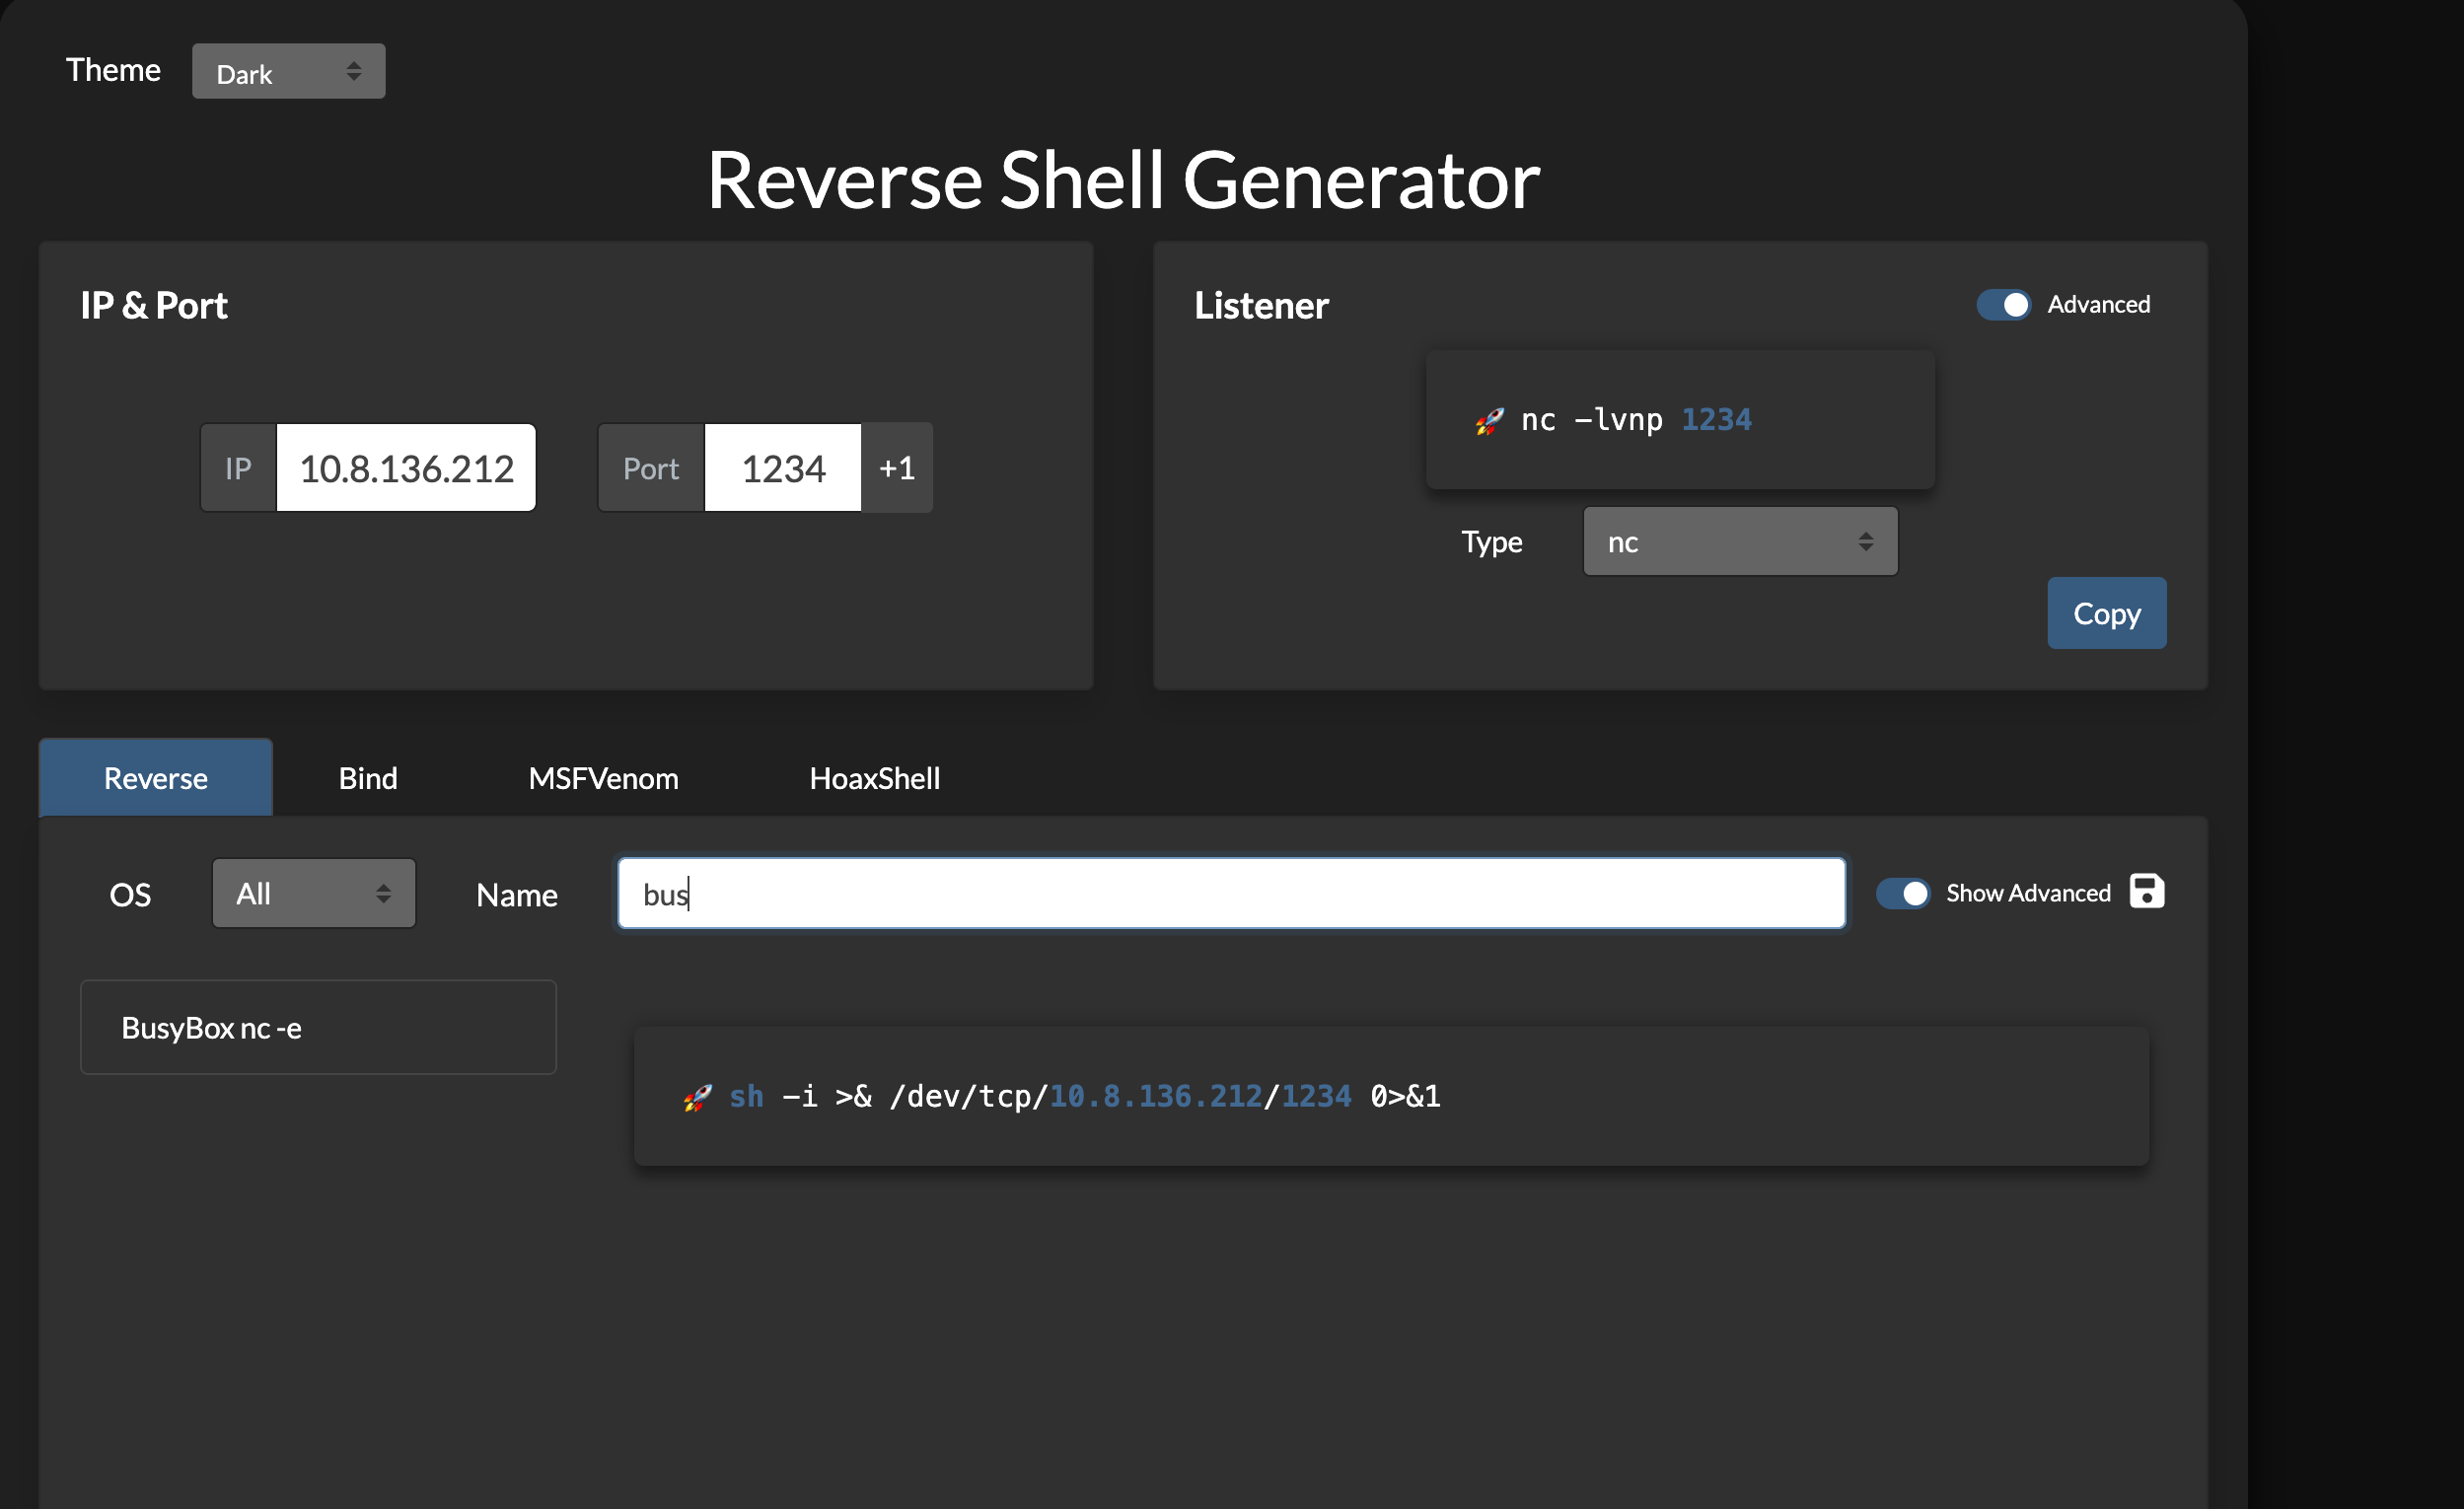Viewport: 2464px width, 1509px height.
Task: Click into the IP address input field
Action: [x=406, y=468]
